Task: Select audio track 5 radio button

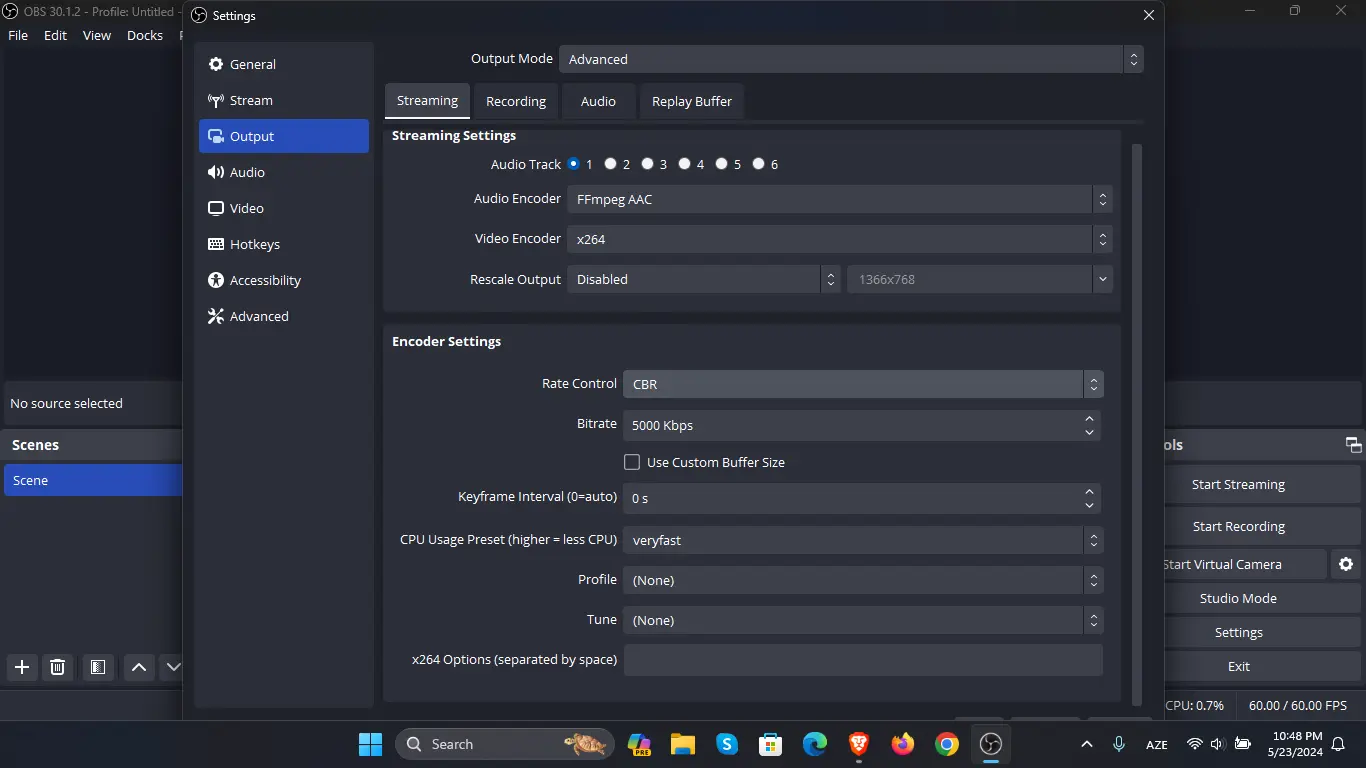Action: click(x=721, y=164)
